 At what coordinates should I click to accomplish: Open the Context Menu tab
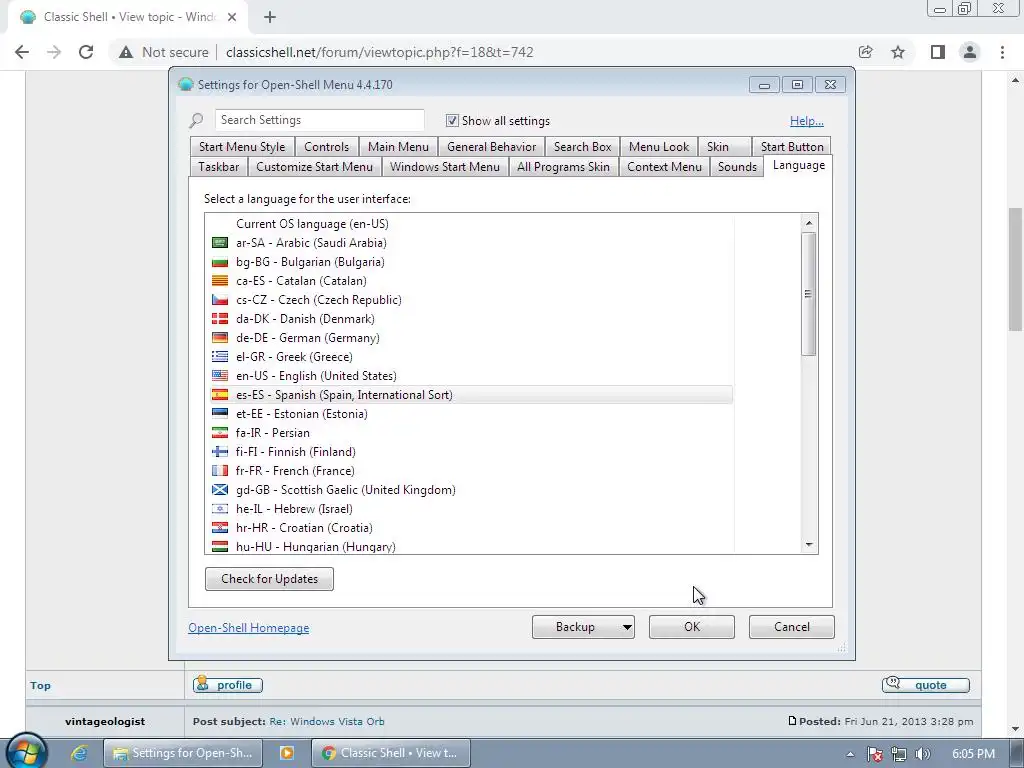tap(664, 167)
